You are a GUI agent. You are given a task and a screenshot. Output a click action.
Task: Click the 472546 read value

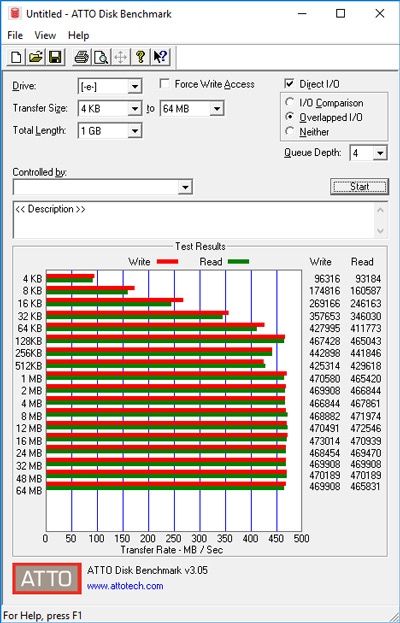pyautogui.click(x=365, y=428)
